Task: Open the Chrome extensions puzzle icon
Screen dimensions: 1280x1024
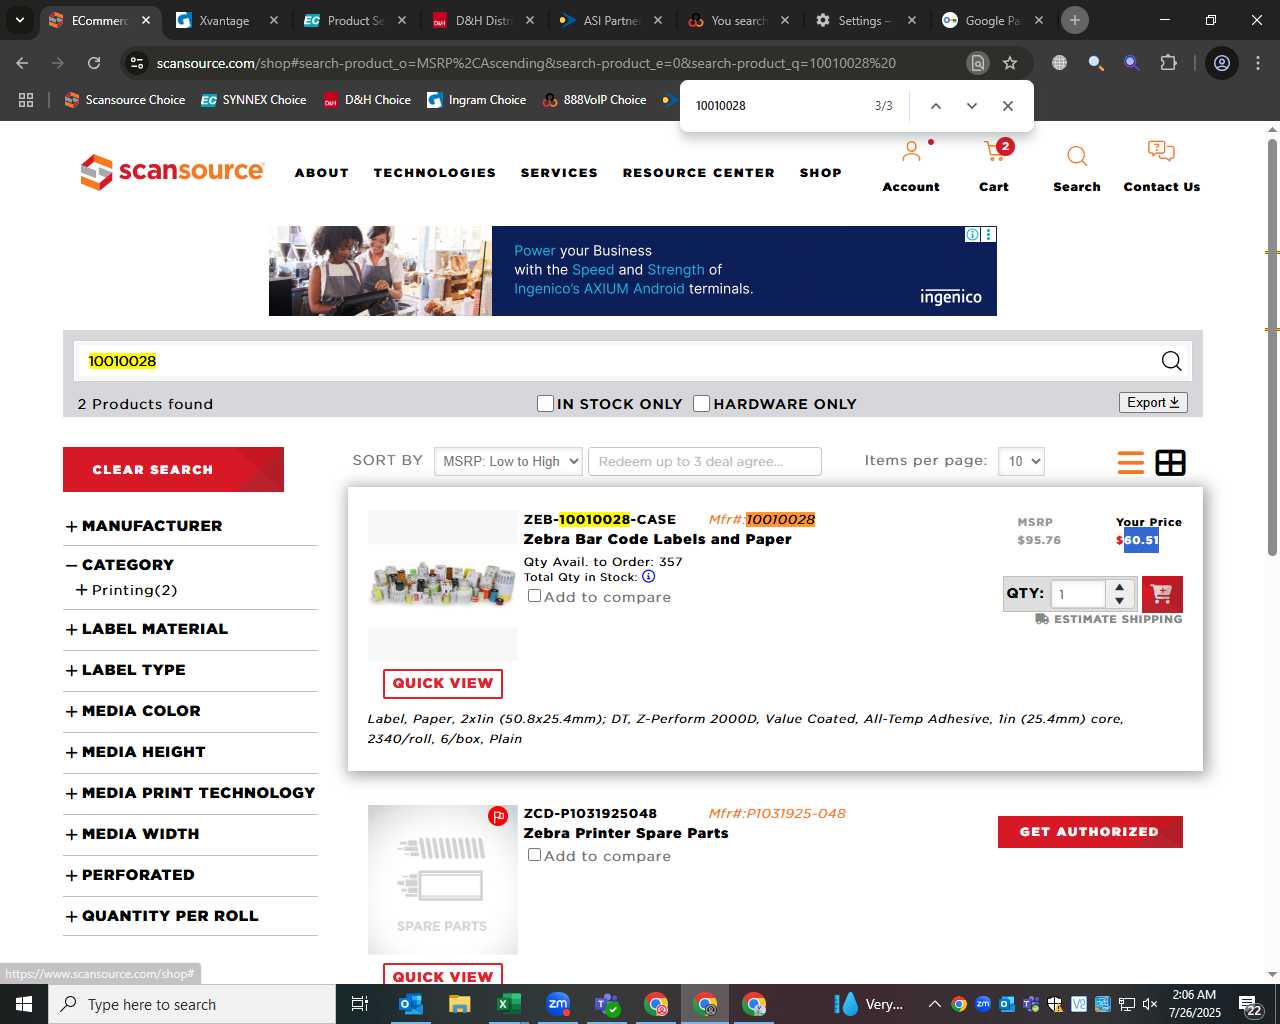Action: [x=1168, y=63]
